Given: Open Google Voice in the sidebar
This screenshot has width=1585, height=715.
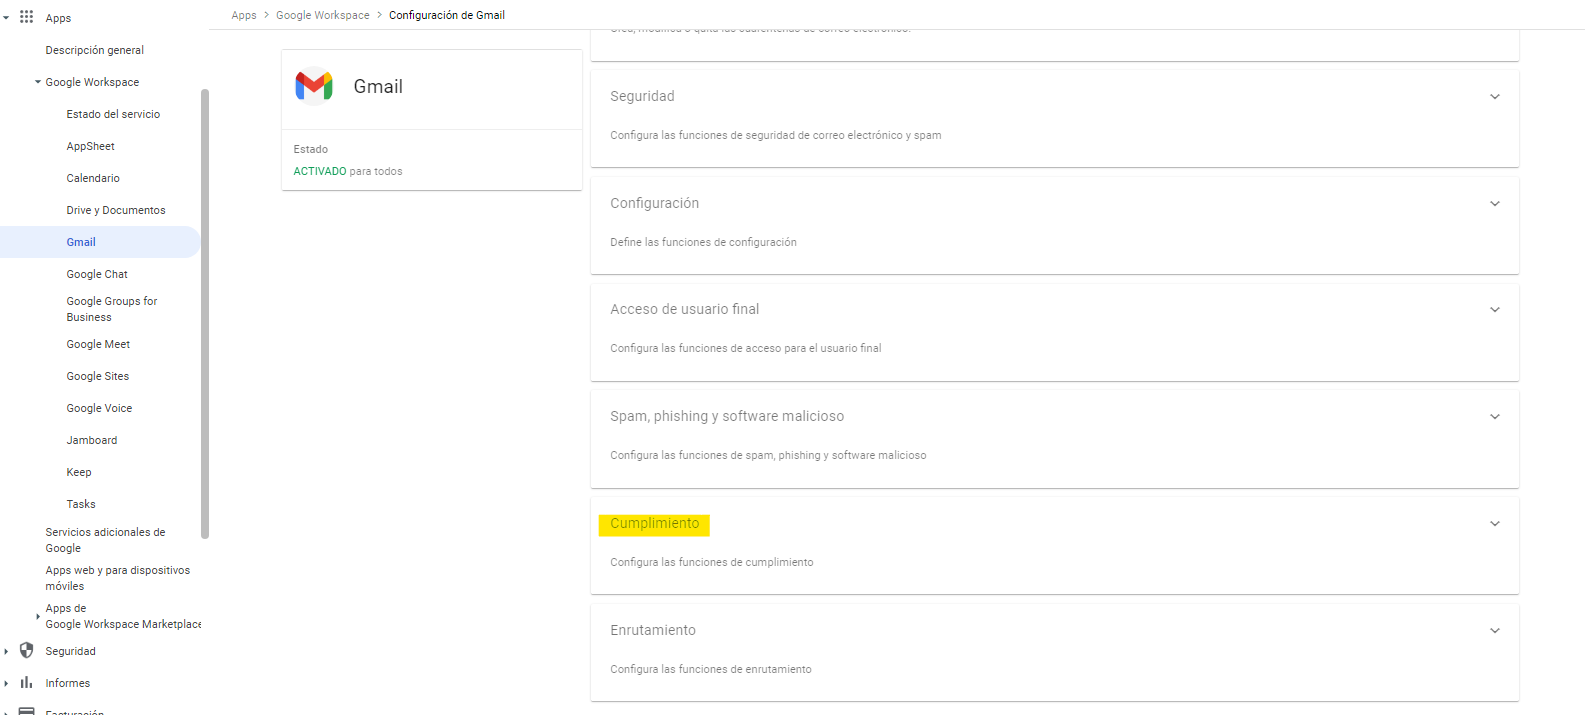Looking at the screenshot, I should 99,408.
